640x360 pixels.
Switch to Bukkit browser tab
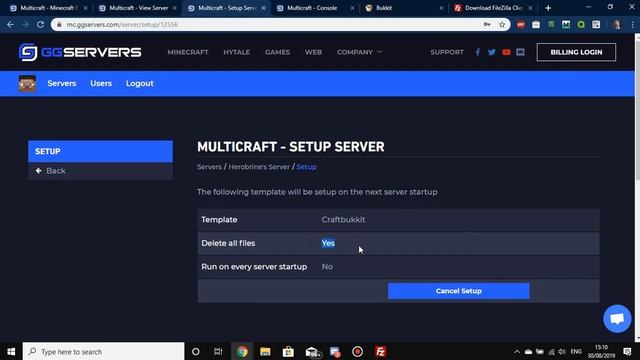[x=404, y=8]
